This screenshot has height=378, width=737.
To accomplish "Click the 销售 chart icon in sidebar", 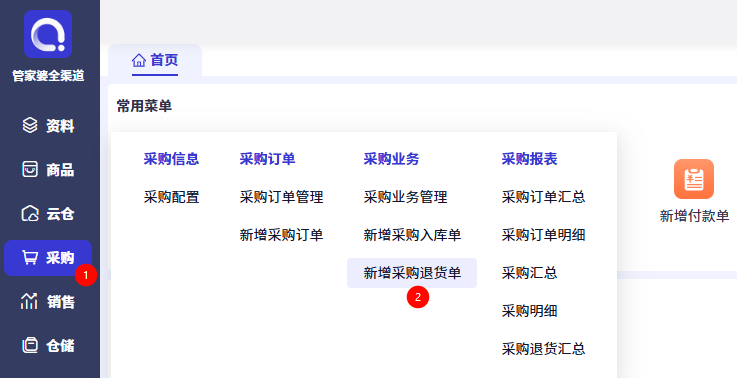I will tap(29, 301).
